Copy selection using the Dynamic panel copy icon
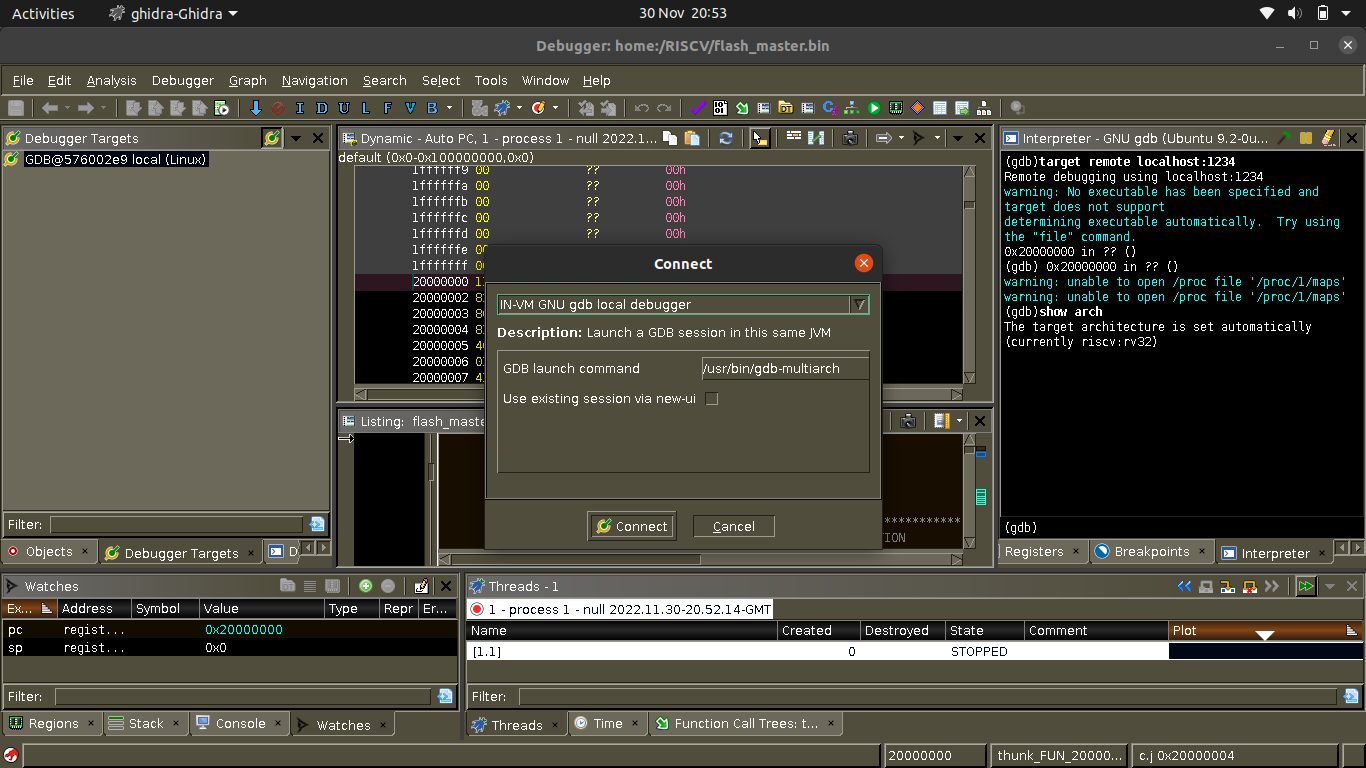Image resolution: width=1366 pixels, height=768 pixels. (668, 138)
